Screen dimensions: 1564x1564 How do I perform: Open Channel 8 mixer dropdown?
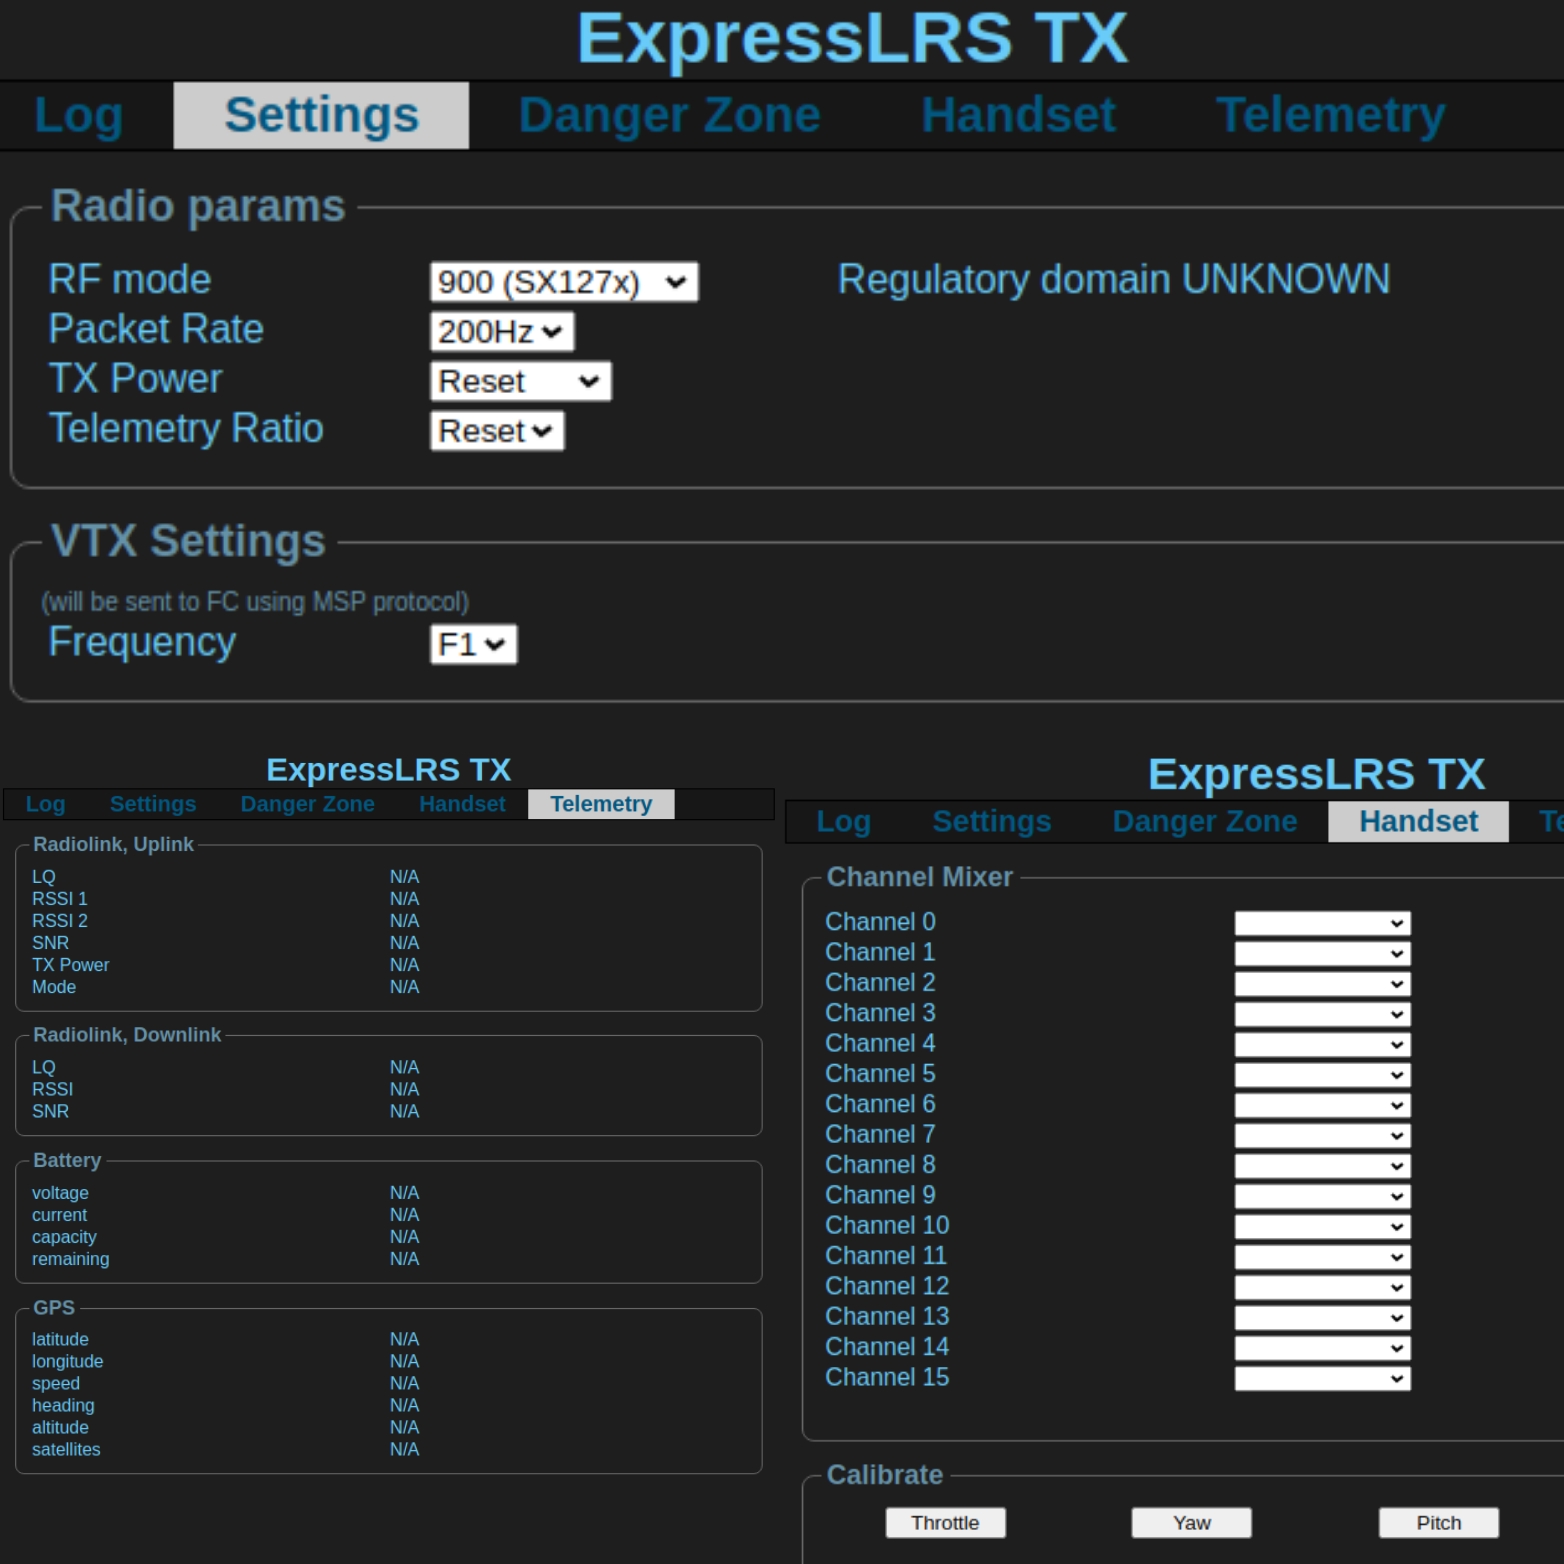1322,1166
